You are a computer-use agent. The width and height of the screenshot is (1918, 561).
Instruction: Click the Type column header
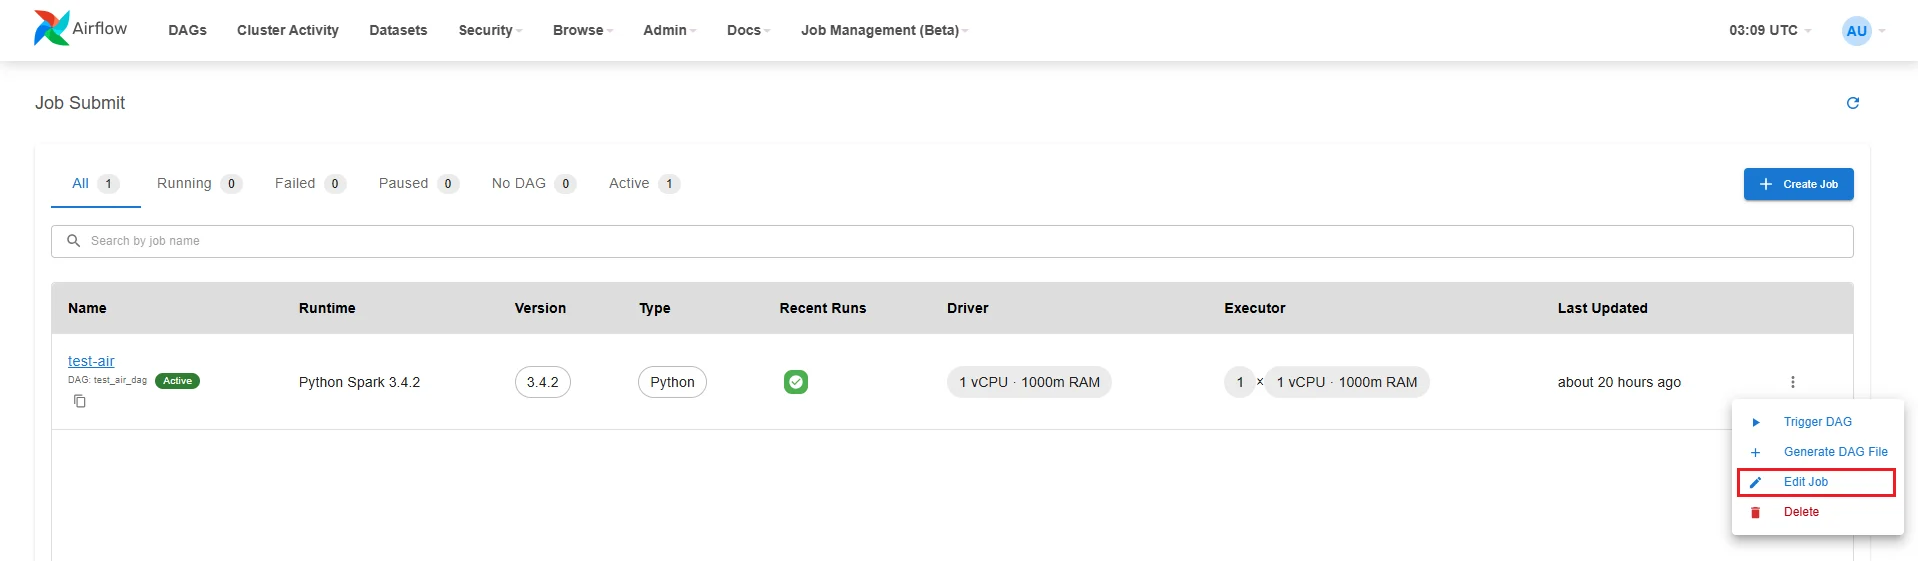pyautogui.click(x=655, y=308)
